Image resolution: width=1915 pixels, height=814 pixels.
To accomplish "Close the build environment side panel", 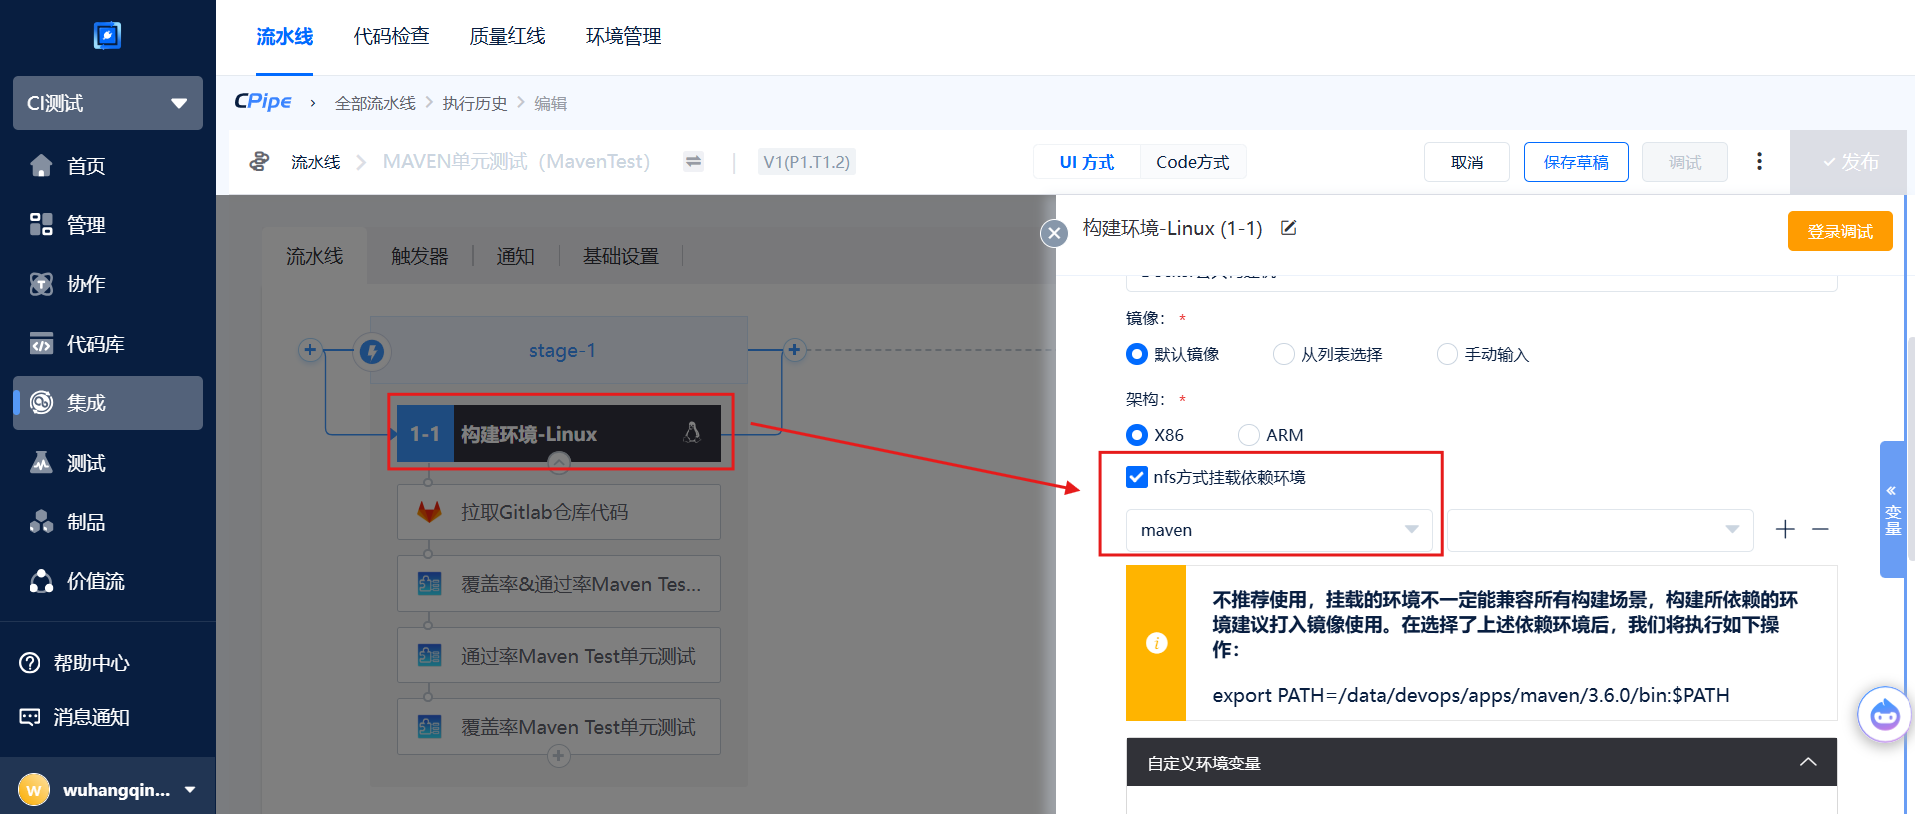I will pos(1054,233).
